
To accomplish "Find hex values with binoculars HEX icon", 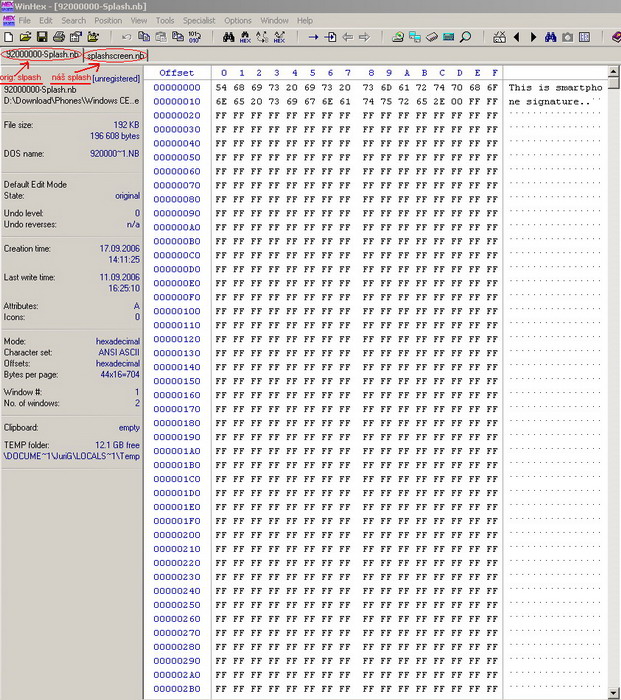I will (x=245, y=37).
